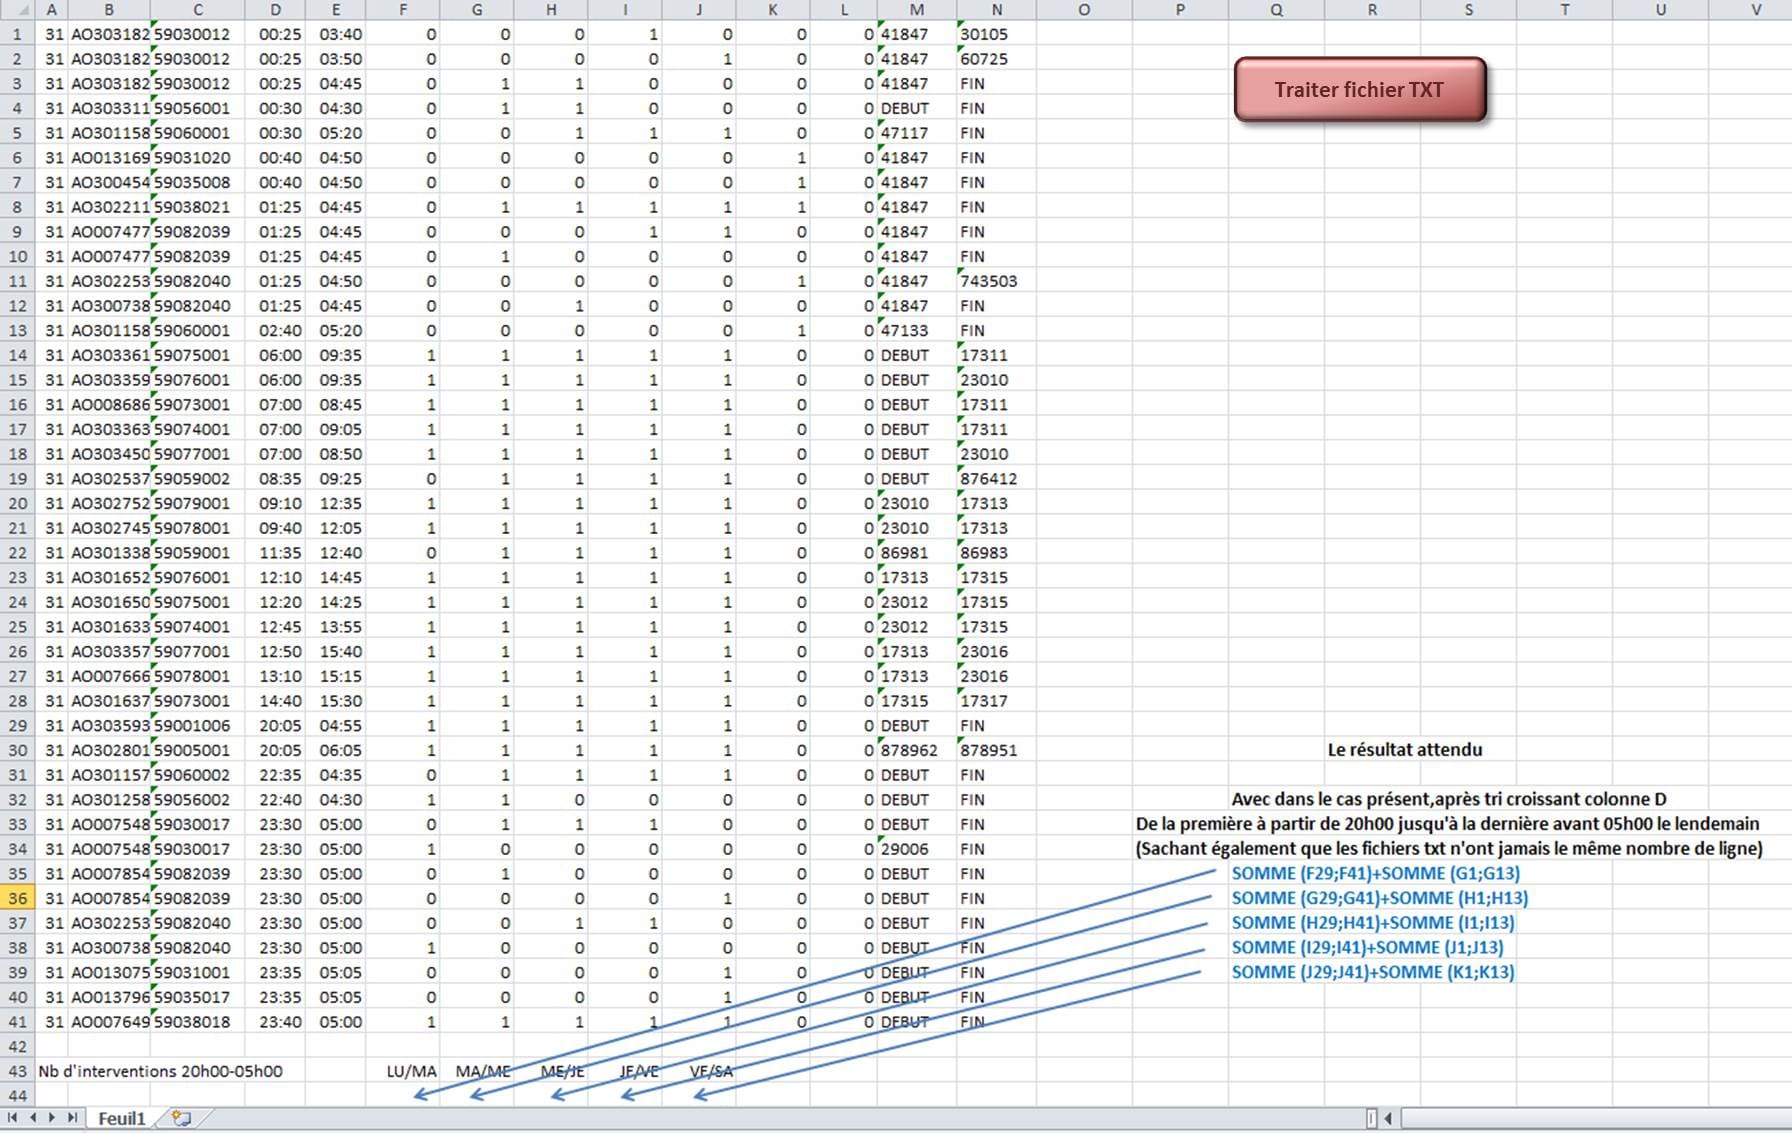This screenshot has width=1792, height=1133.
Task: Click the previous sheet navigation arrow
Action: (x=33, y=1118)
